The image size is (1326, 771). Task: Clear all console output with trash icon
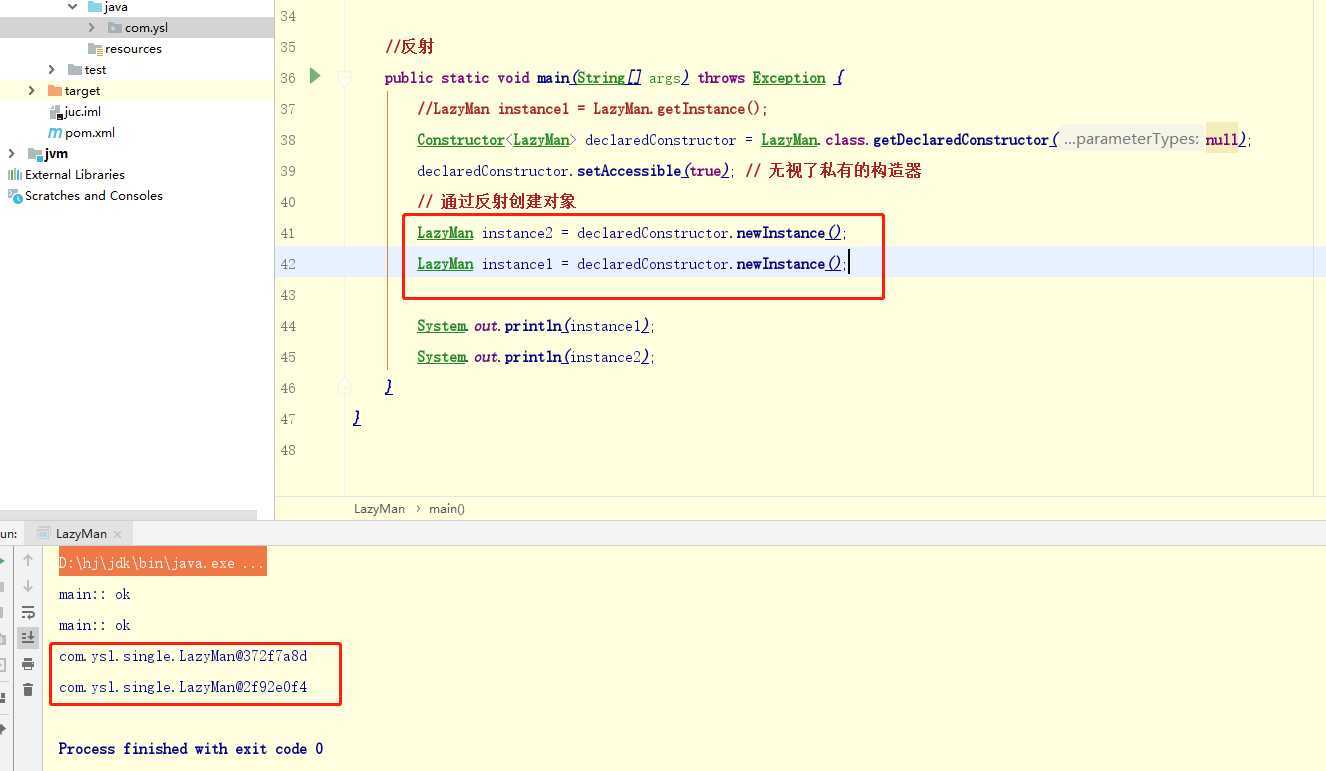pyautogui.click(x=28, y=689)
